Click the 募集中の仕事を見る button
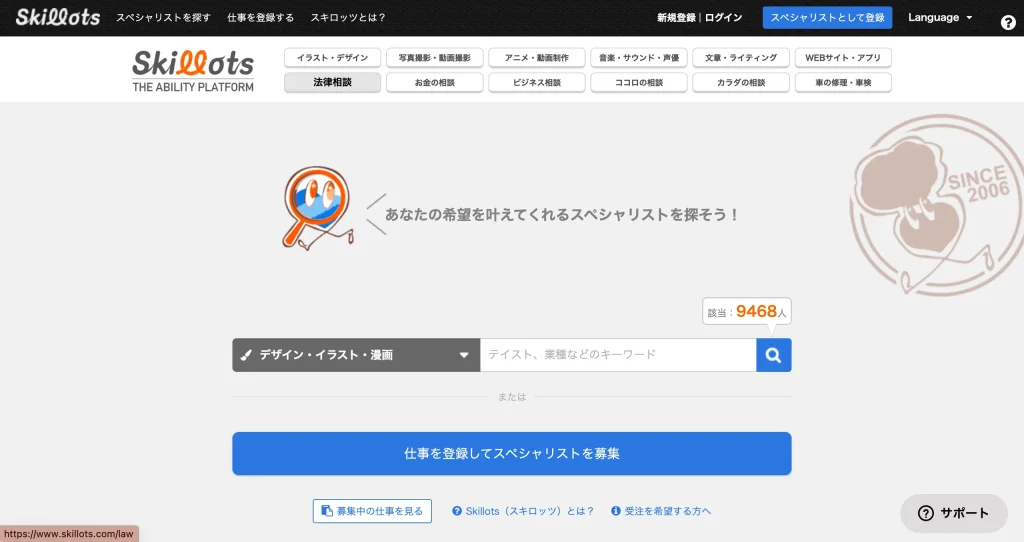1024x542 pixels. tap(372, 511)
